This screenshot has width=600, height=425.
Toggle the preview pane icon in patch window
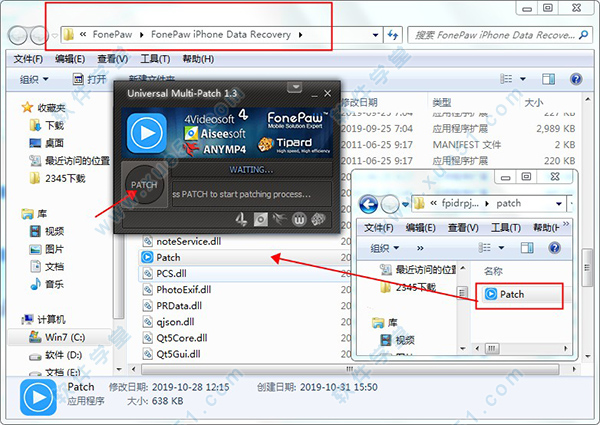(x=527, y=248)
